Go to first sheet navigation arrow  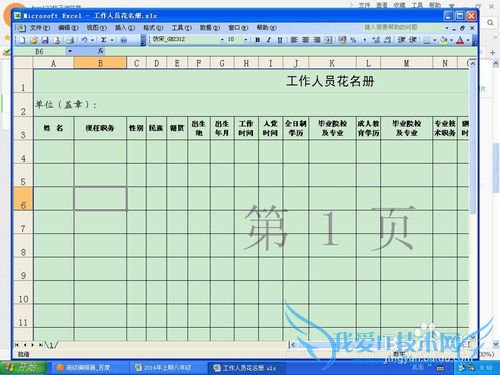pos(17,345)
